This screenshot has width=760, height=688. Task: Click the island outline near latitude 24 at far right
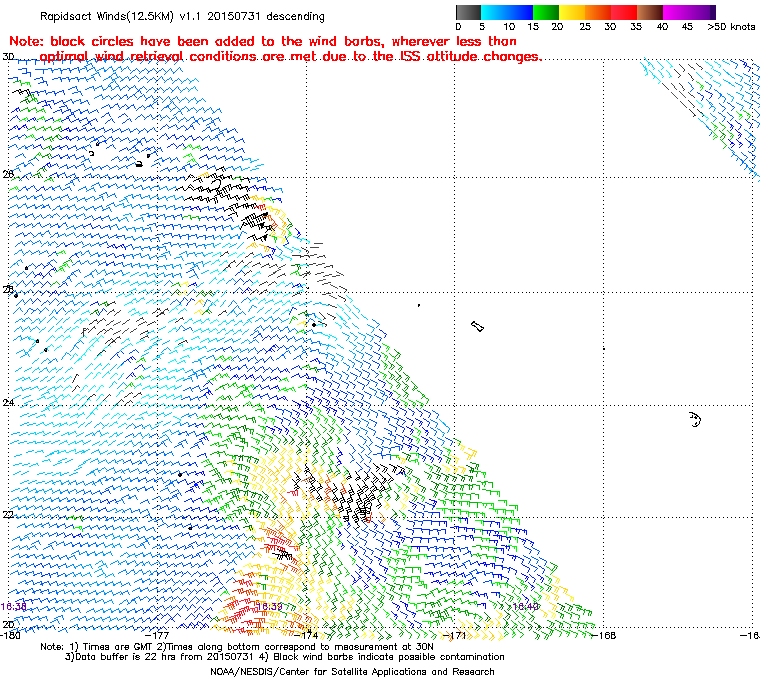(695, 419)
